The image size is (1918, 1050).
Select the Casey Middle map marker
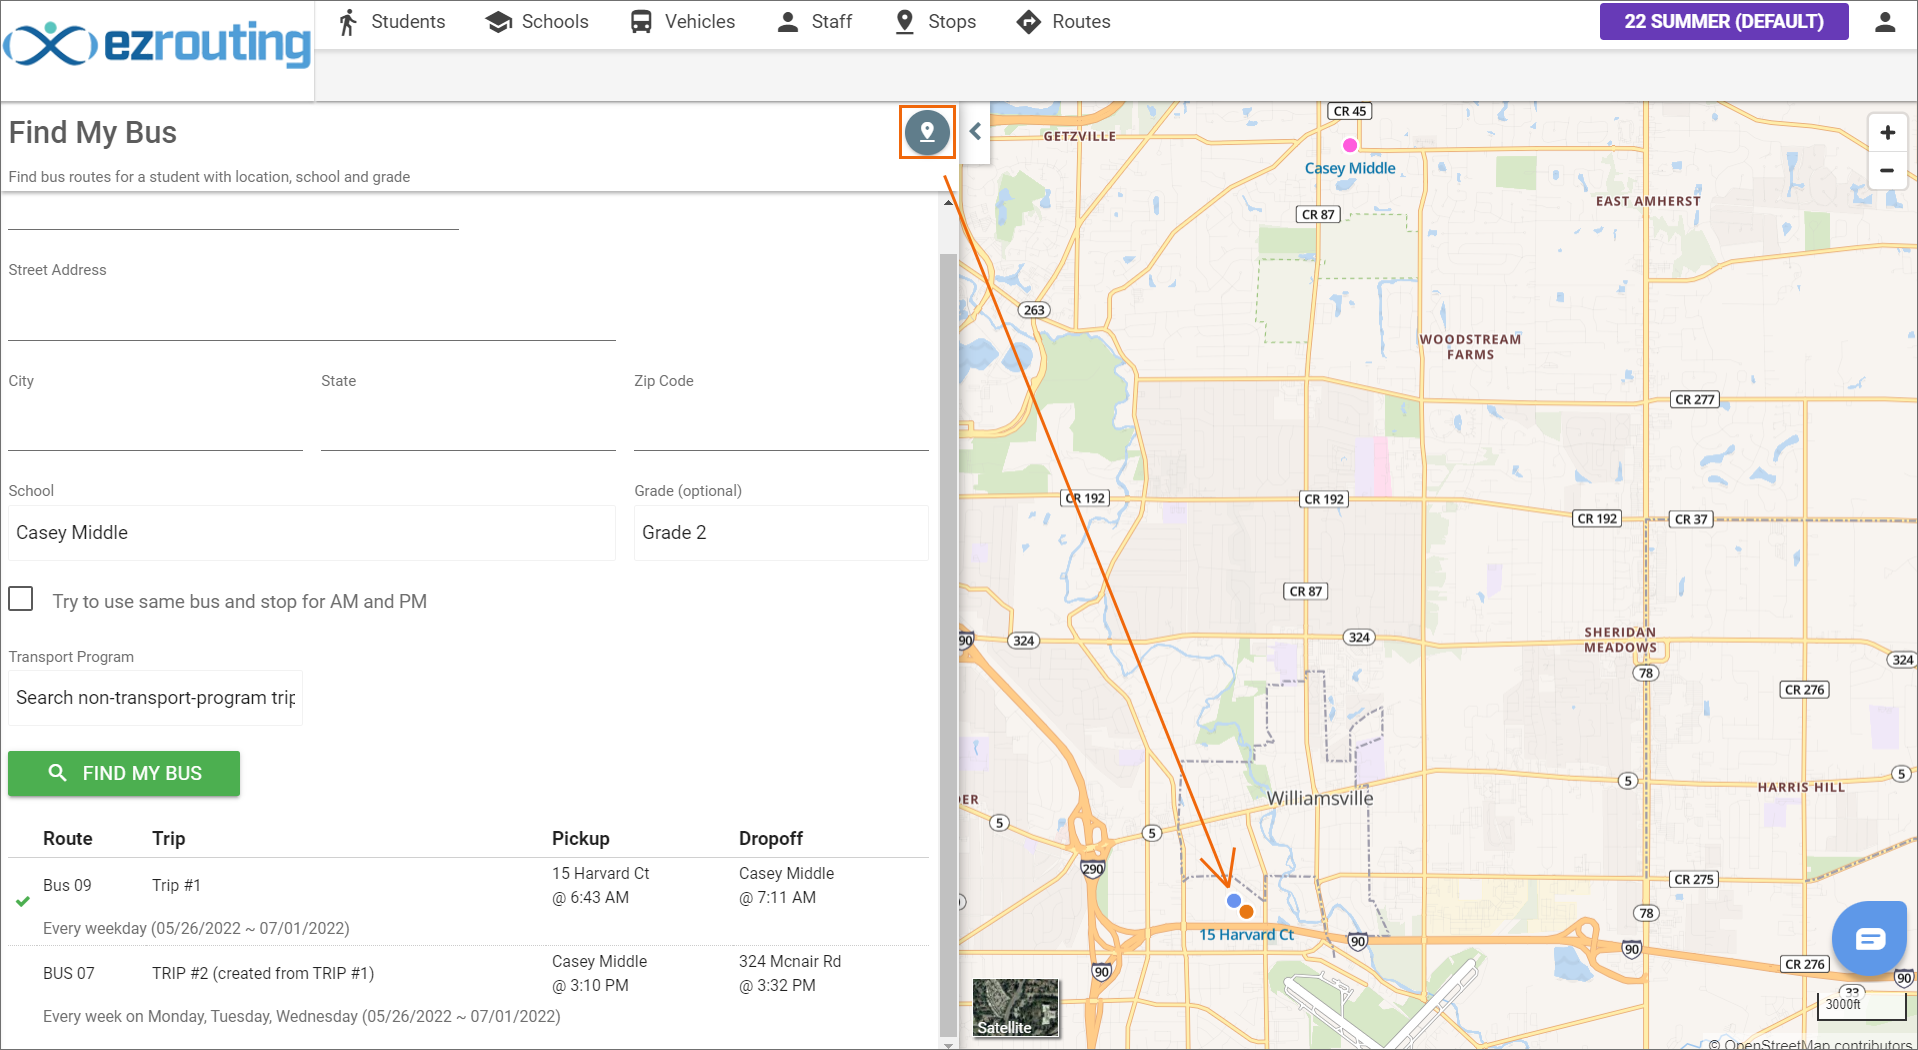pos(1349,145)
